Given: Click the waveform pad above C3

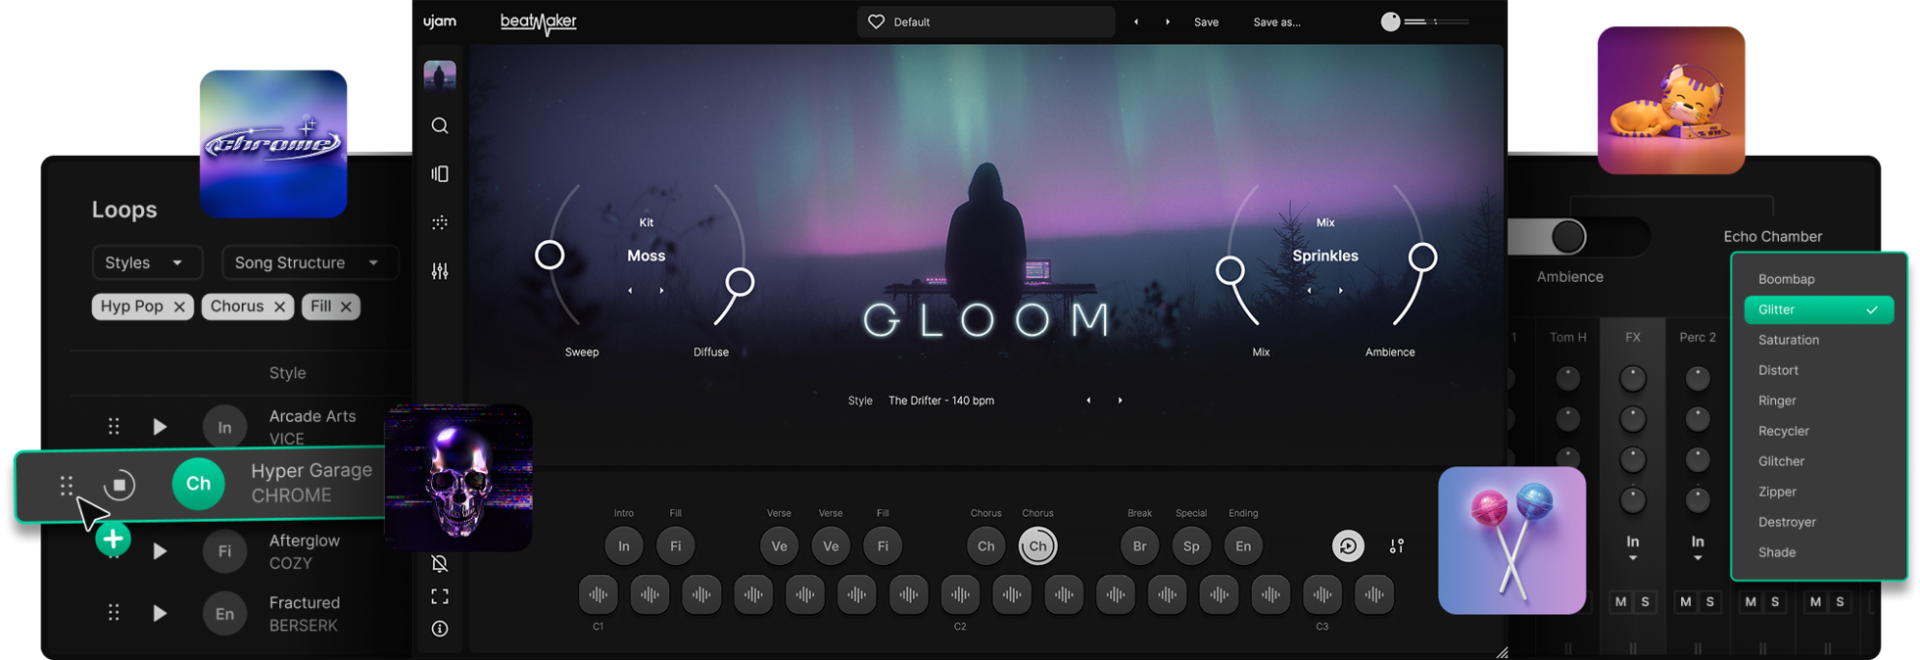Looking at the screenshot, I should tap(1322, 595).
